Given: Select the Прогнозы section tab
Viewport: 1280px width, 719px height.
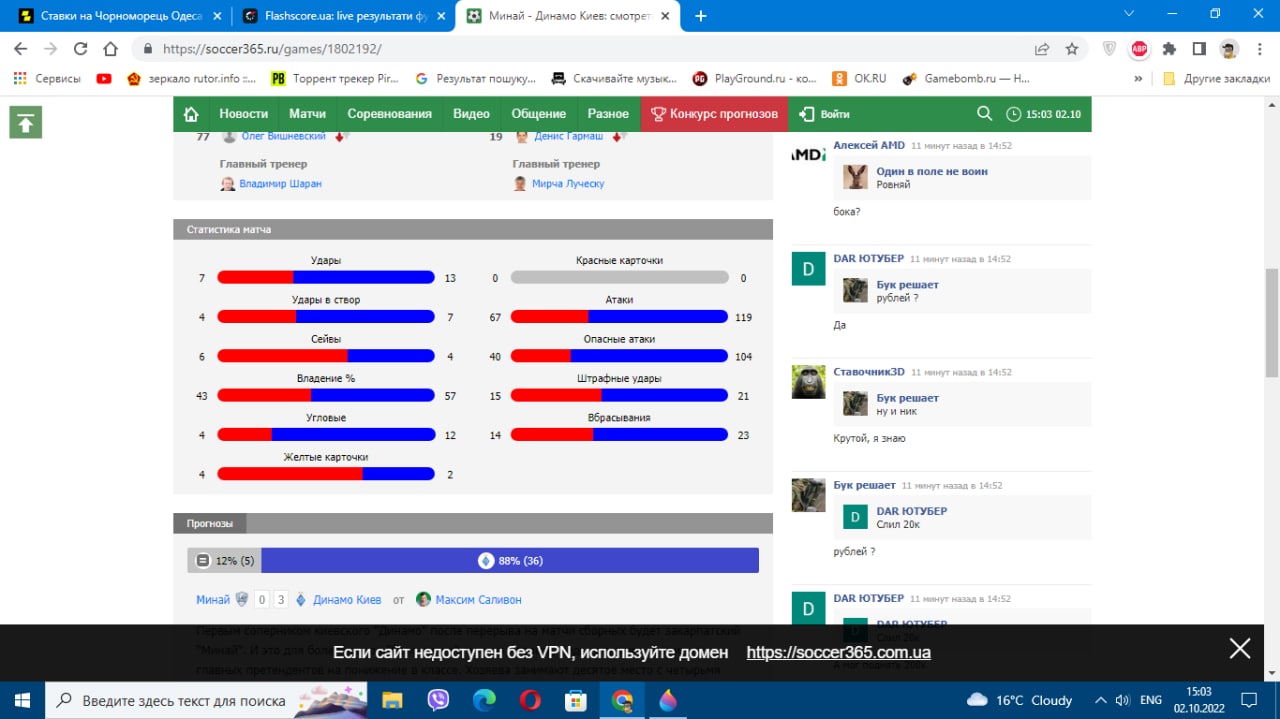Looking at the screenshot, I should click(210, 523).
